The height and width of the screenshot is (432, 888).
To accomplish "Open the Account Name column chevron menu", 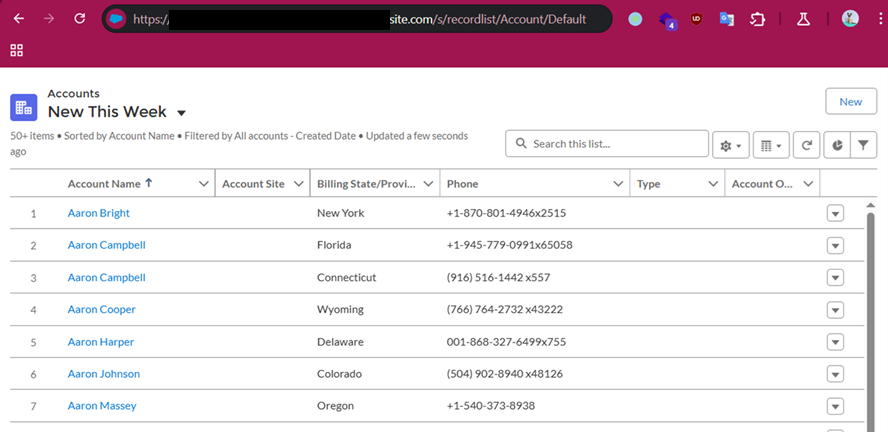I will (204, 184).
